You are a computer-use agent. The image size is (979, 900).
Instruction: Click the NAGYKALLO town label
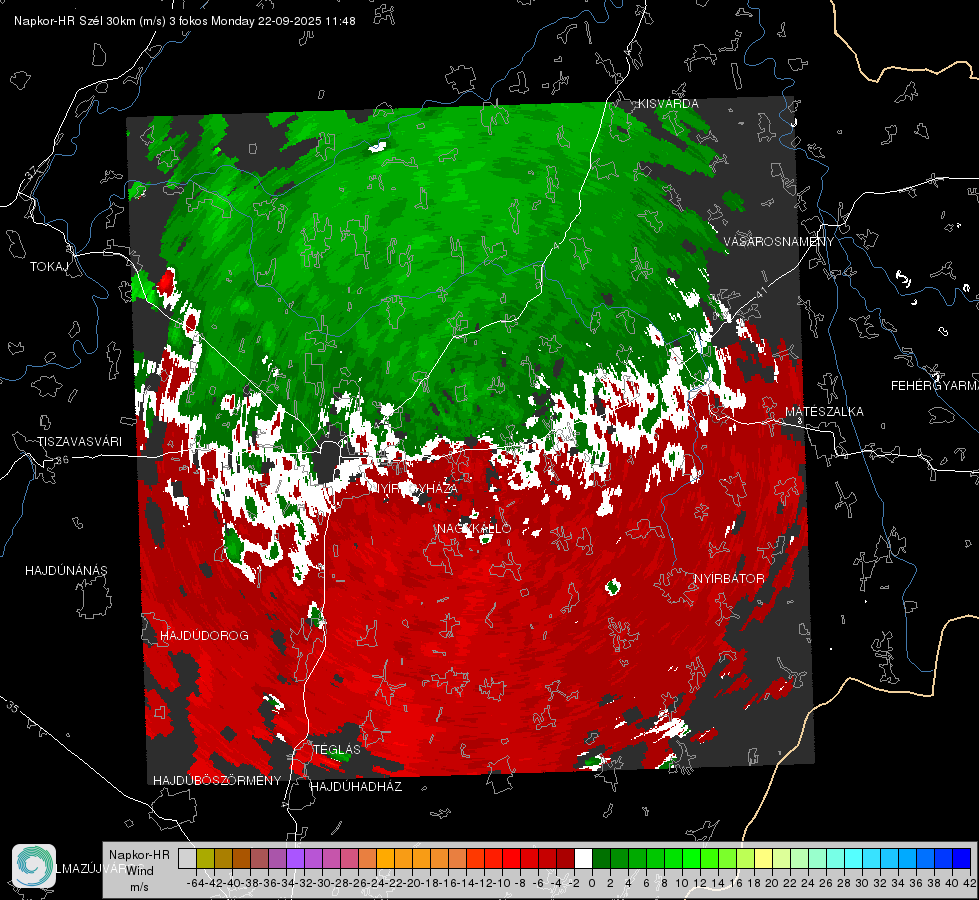[474, 528]
